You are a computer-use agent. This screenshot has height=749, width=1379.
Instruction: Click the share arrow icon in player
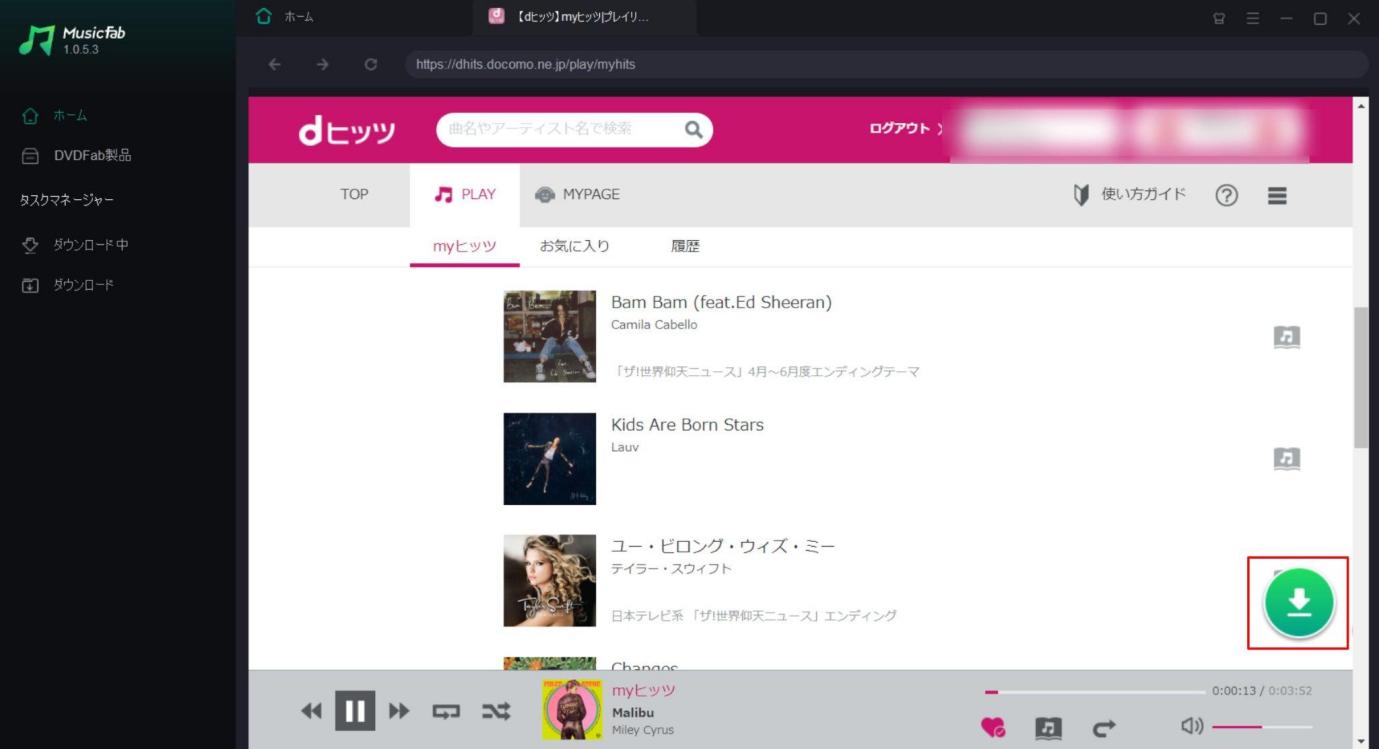tap(1104, 727)
